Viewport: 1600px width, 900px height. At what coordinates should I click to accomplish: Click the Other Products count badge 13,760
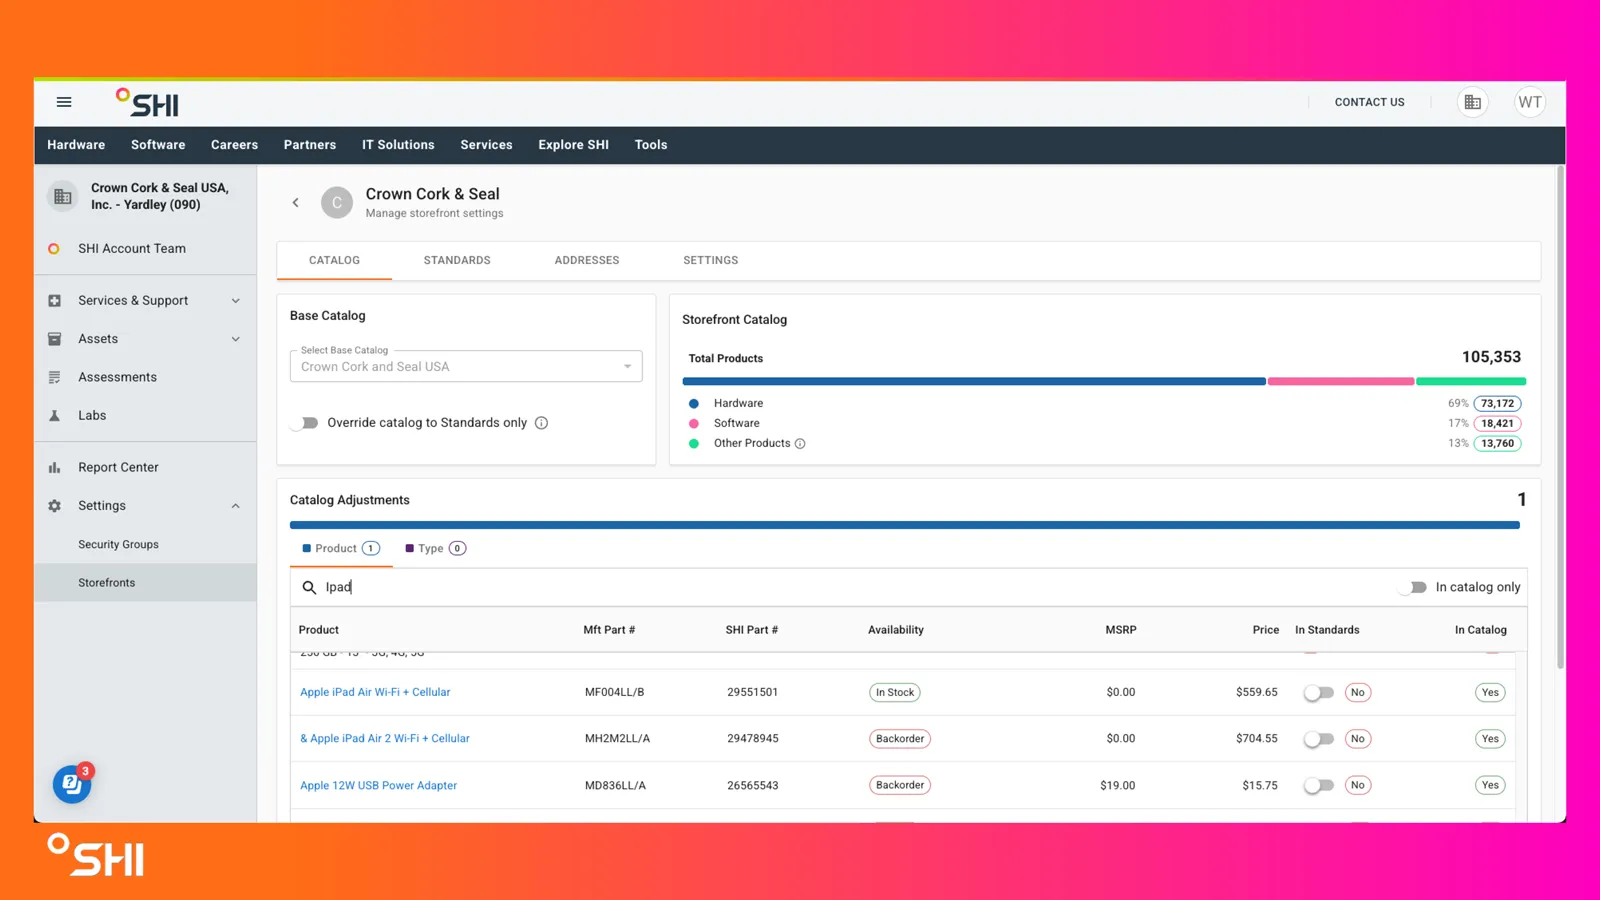(1497, 444)
